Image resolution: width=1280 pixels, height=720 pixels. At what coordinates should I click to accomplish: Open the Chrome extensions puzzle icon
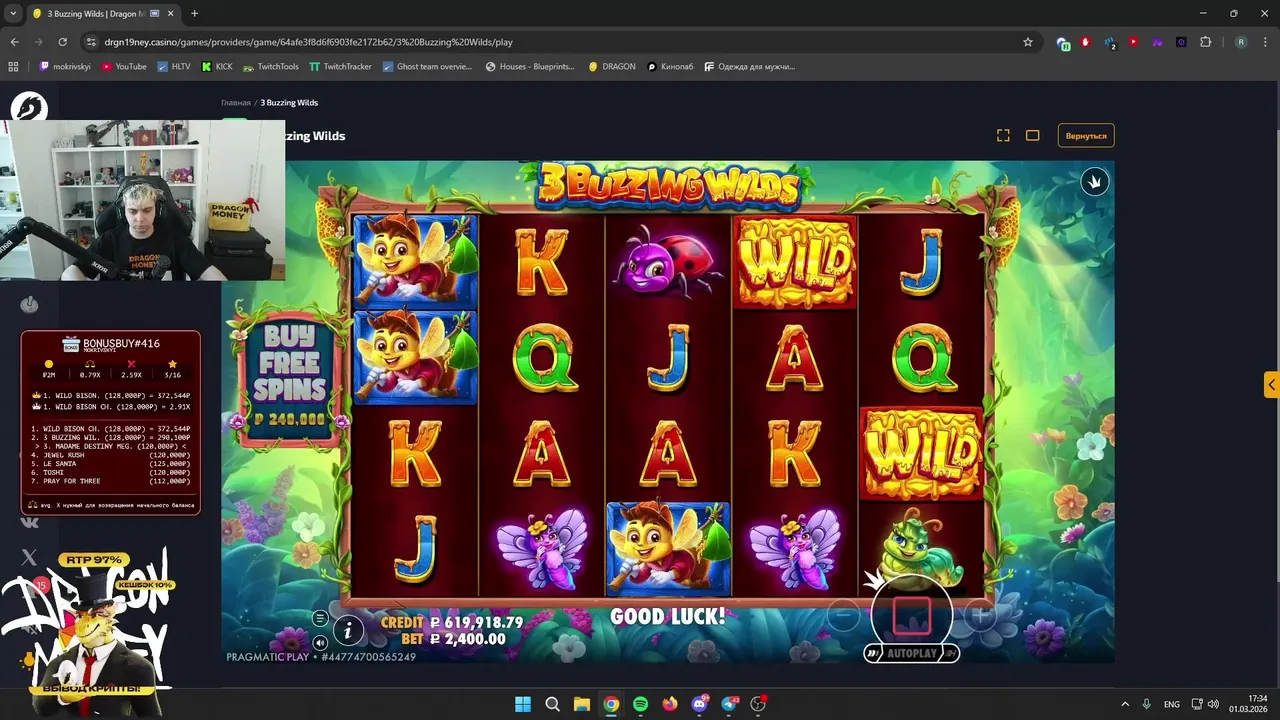pos(1205,42)
